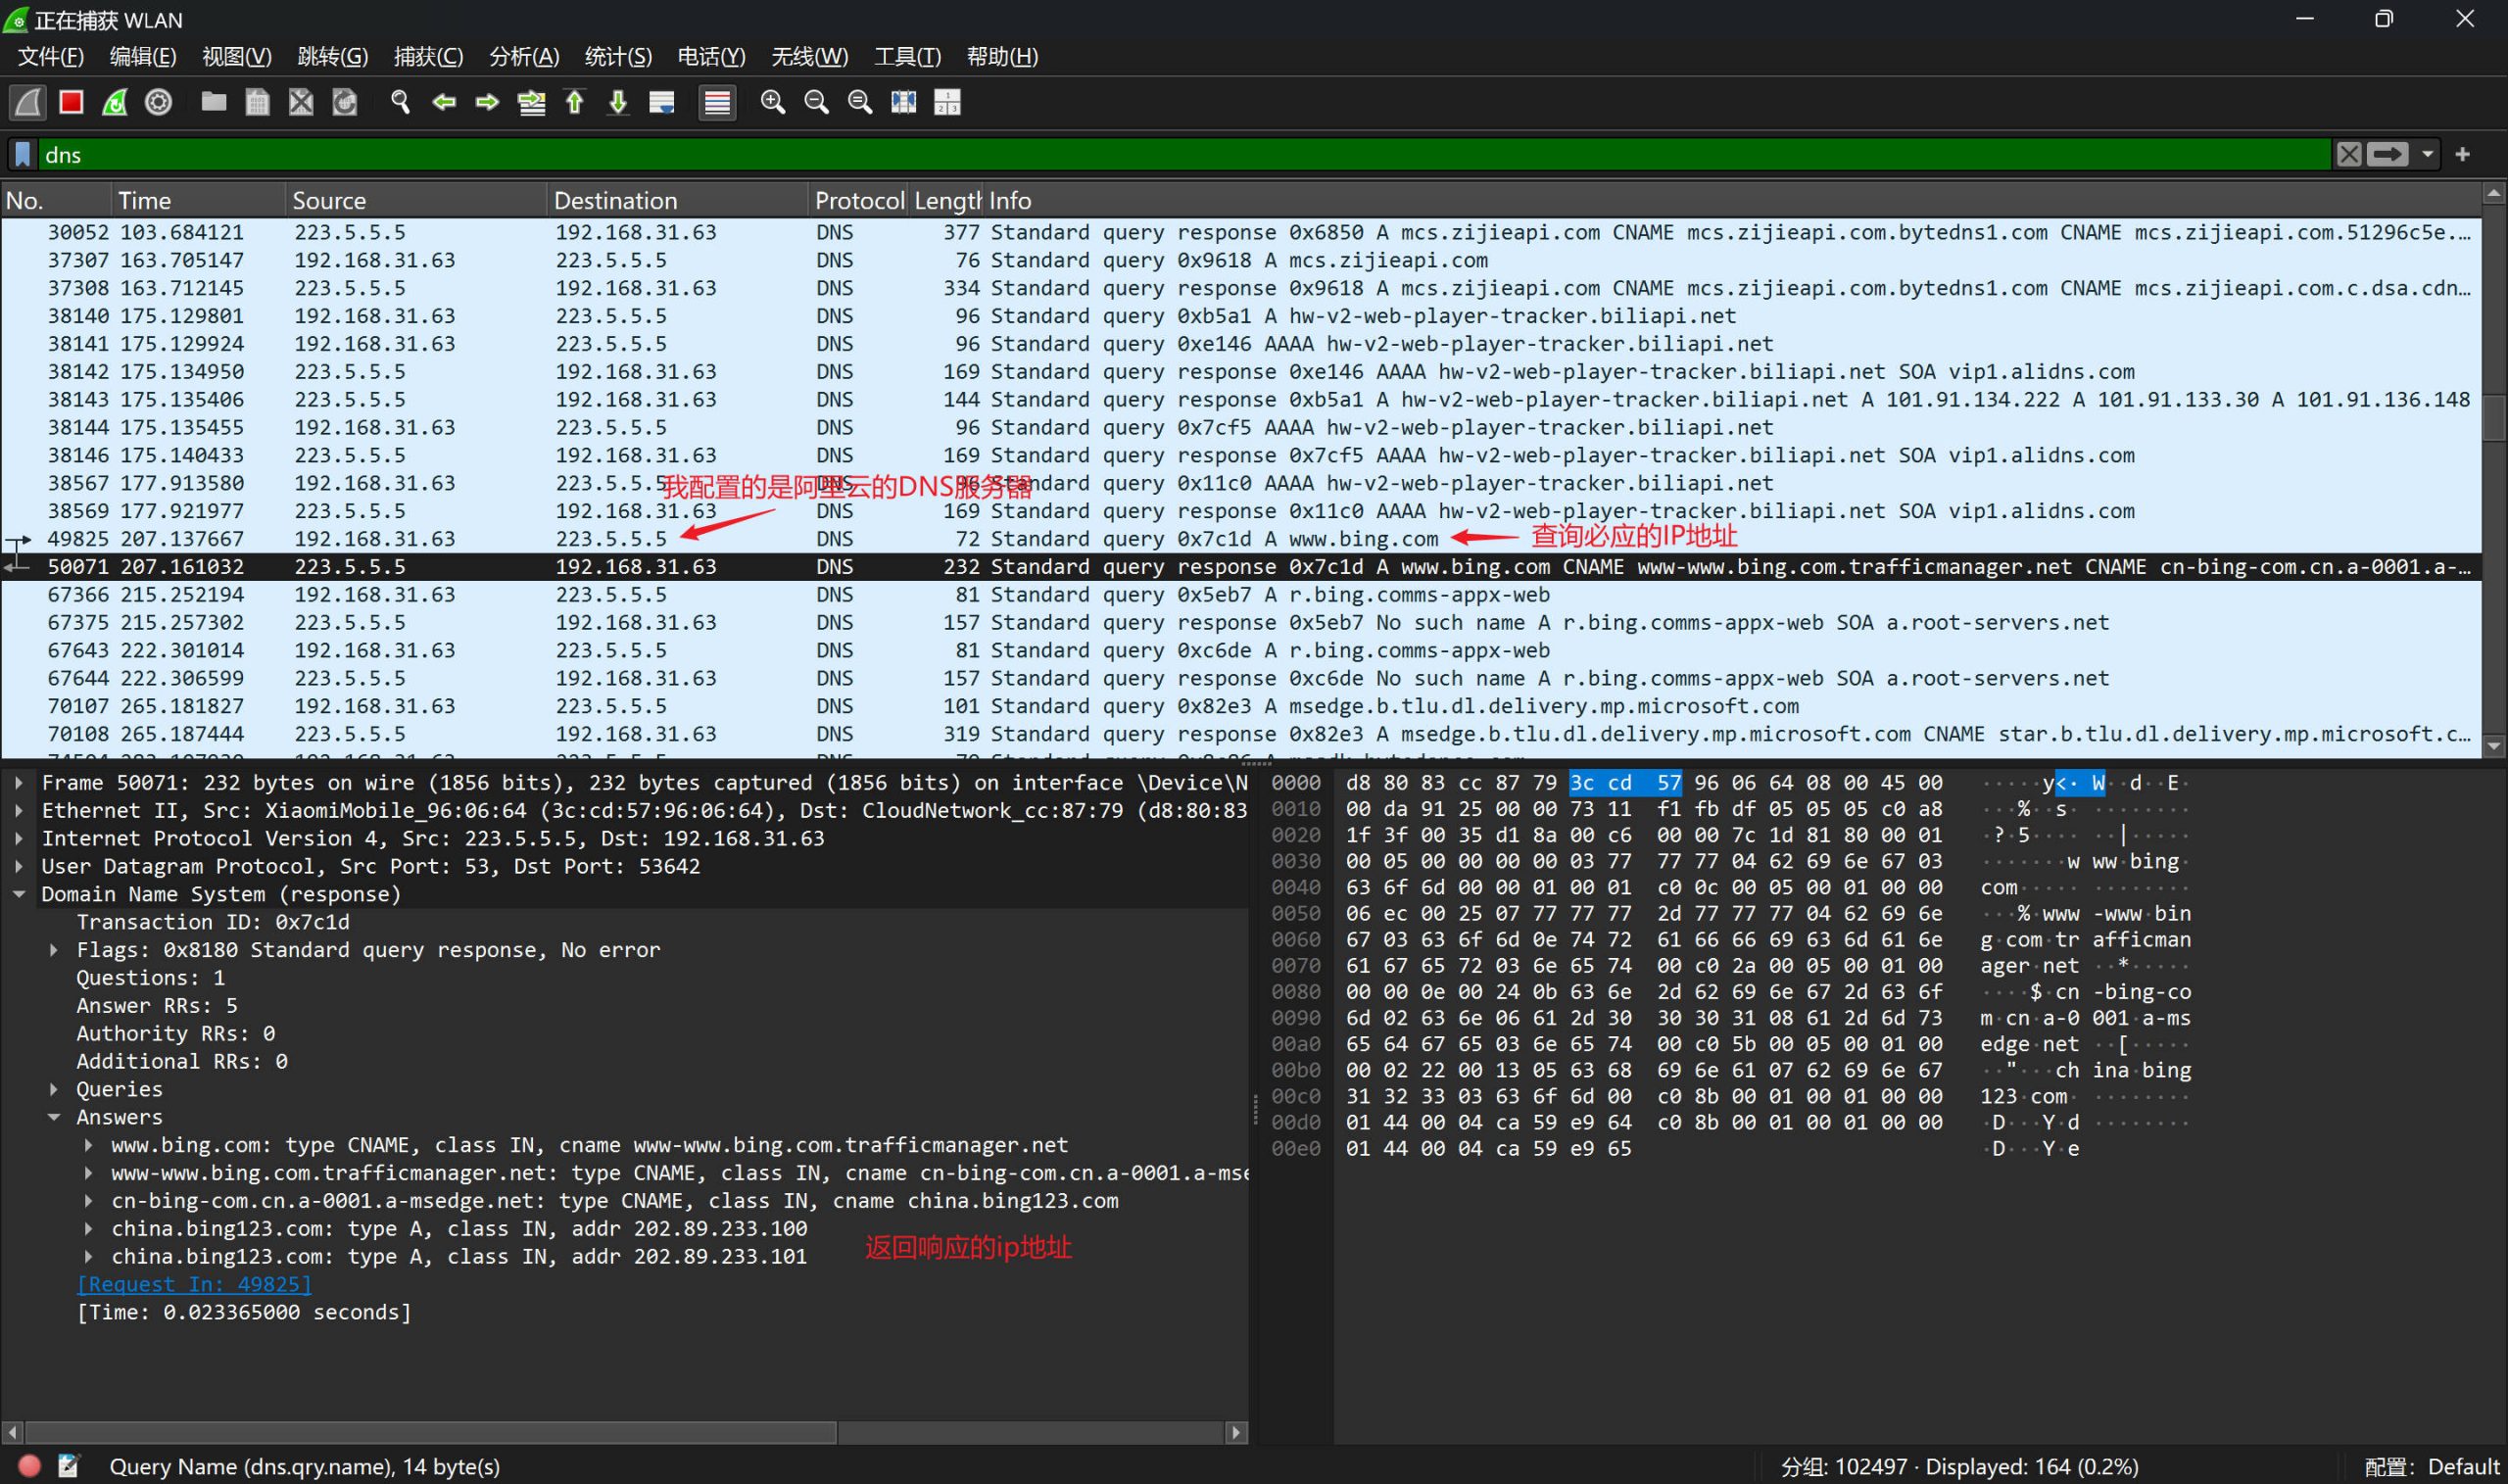Stop capturing packets with red square

point(71,102)
